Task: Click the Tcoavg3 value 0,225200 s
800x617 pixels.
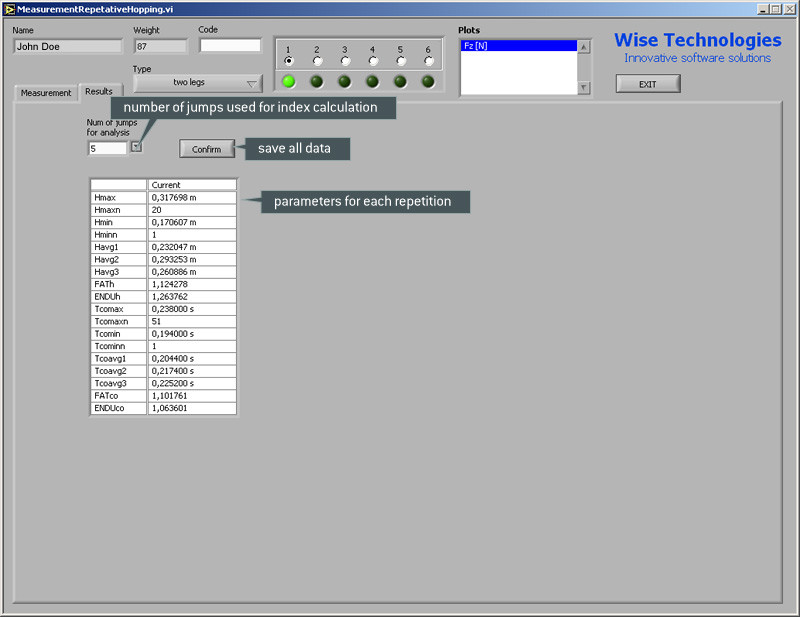Action: 192,383
